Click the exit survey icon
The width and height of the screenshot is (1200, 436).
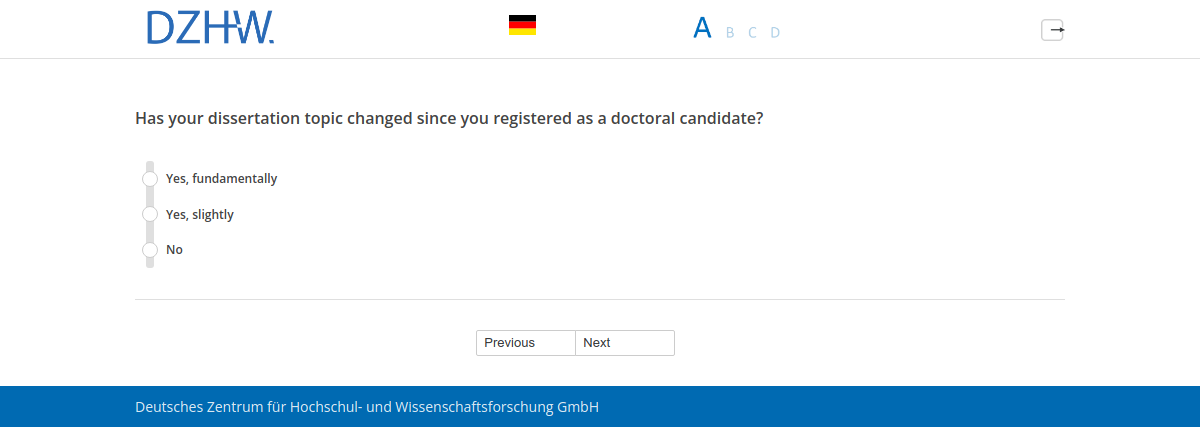coord(1052,30)
